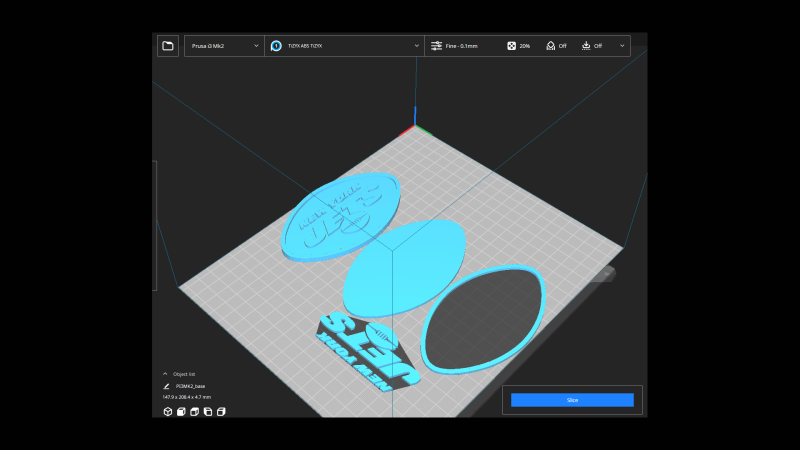The image size is (800, 450).
Task: Click the extruder 1 material icon
Action: click(x=276, y=46)
